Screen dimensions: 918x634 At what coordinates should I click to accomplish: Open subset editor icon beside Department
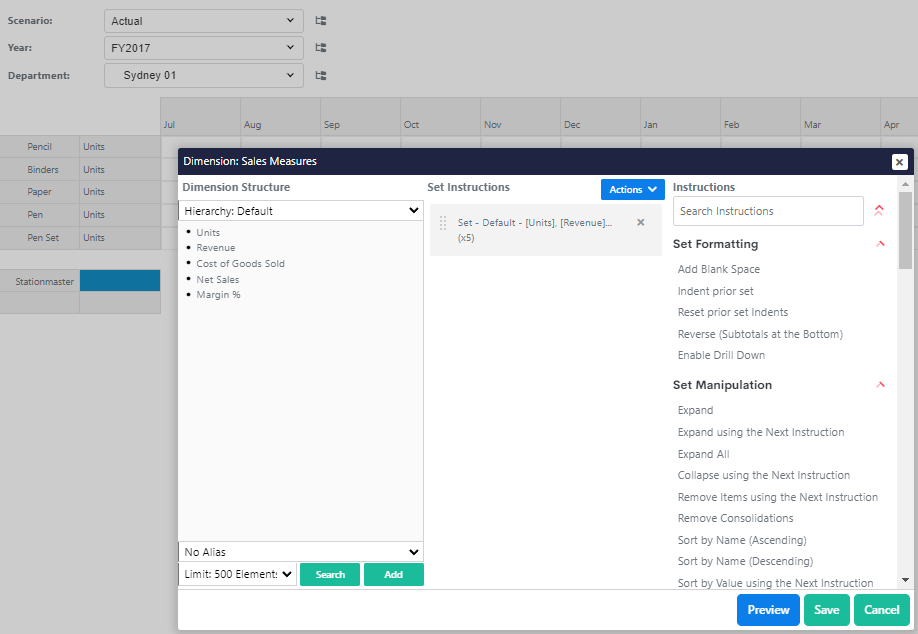coord(321,75)
